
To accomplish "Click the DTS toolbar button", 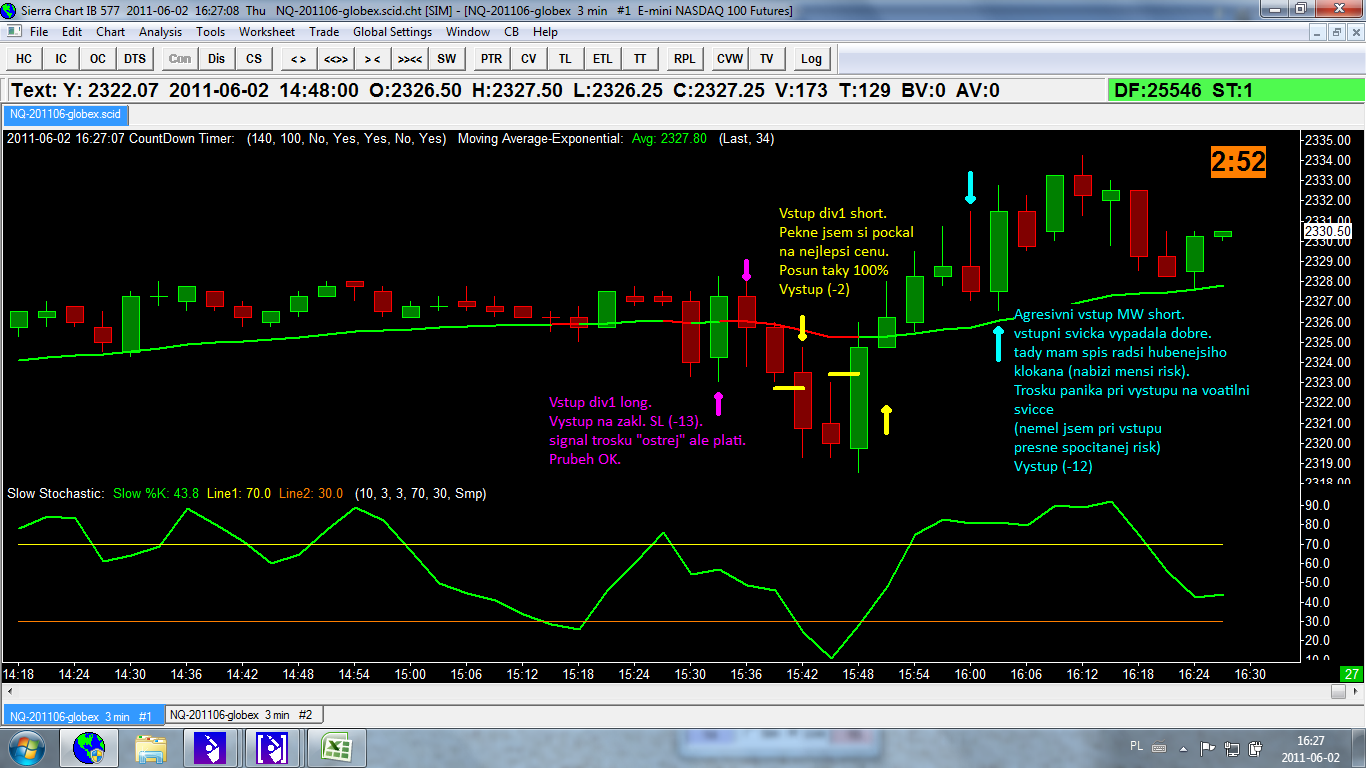I will pyautogui.click(x=135, y=59).
